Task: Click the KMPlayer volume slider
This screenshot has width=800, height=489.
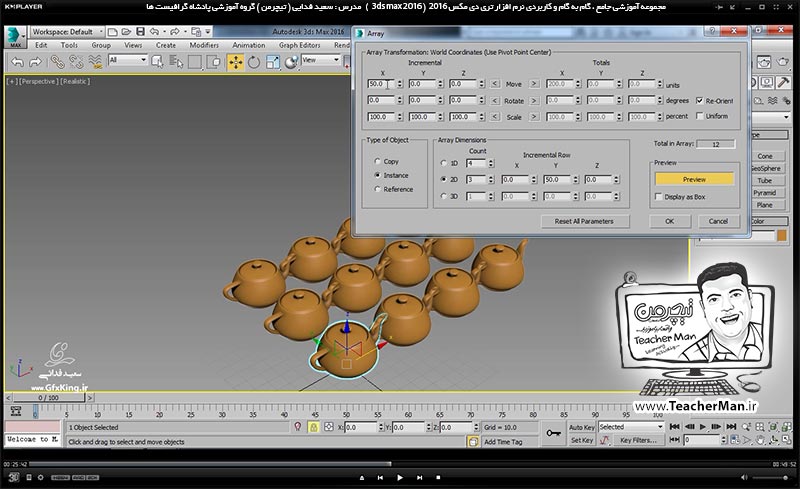Action: (772, 478)
